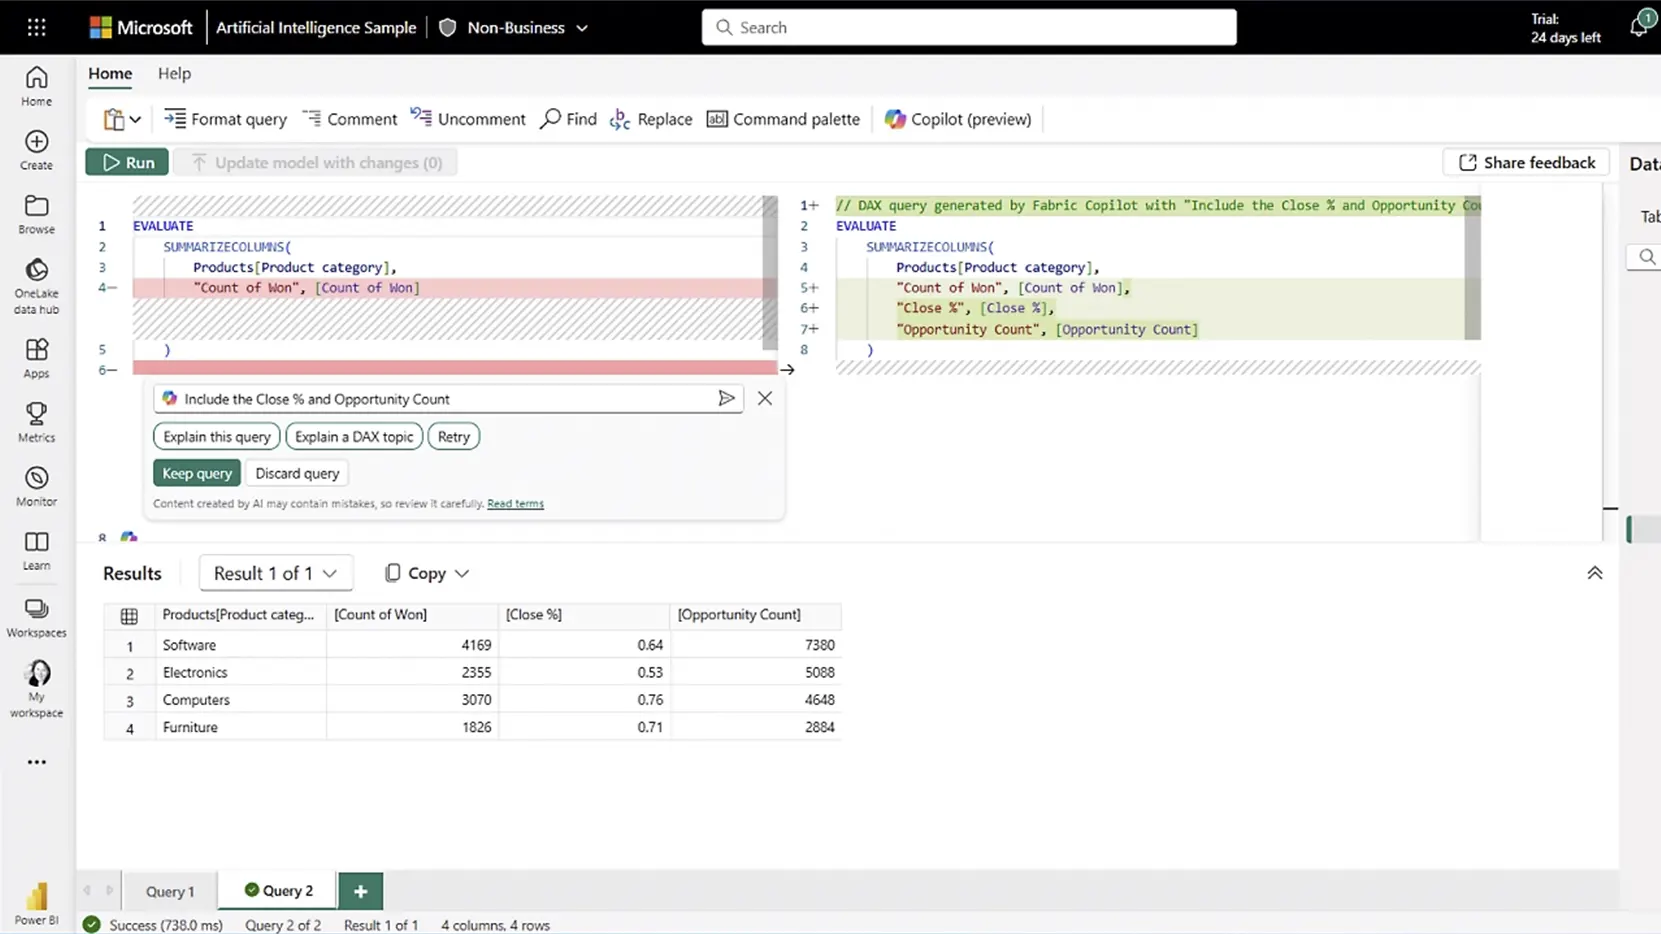
Task: Switch to the Home ribbon tab
Action: point(110,73)
